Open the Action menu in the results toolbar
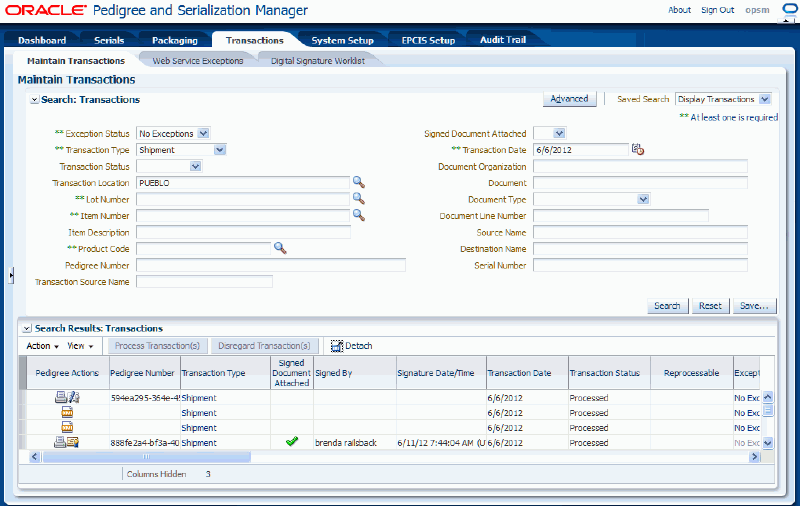Screen dimensions: 800x506 [x=42, y=346]
